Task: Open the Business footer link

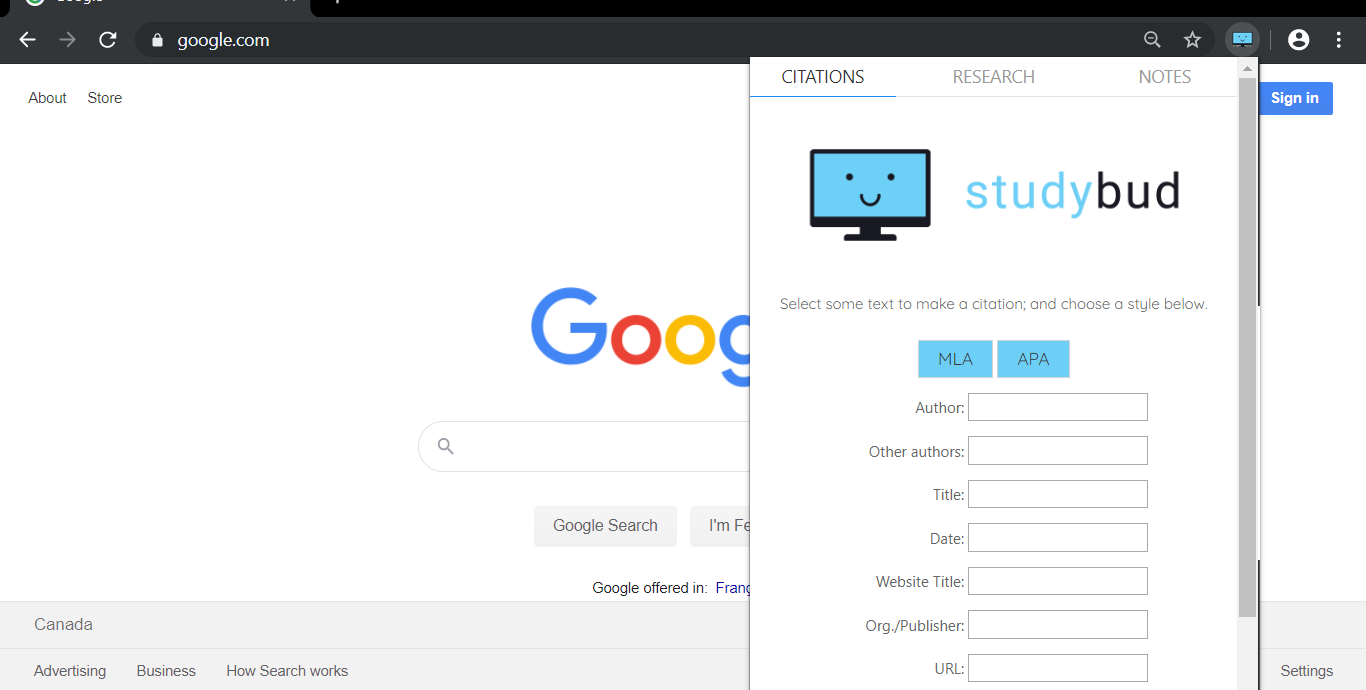Action: point(166,671)
